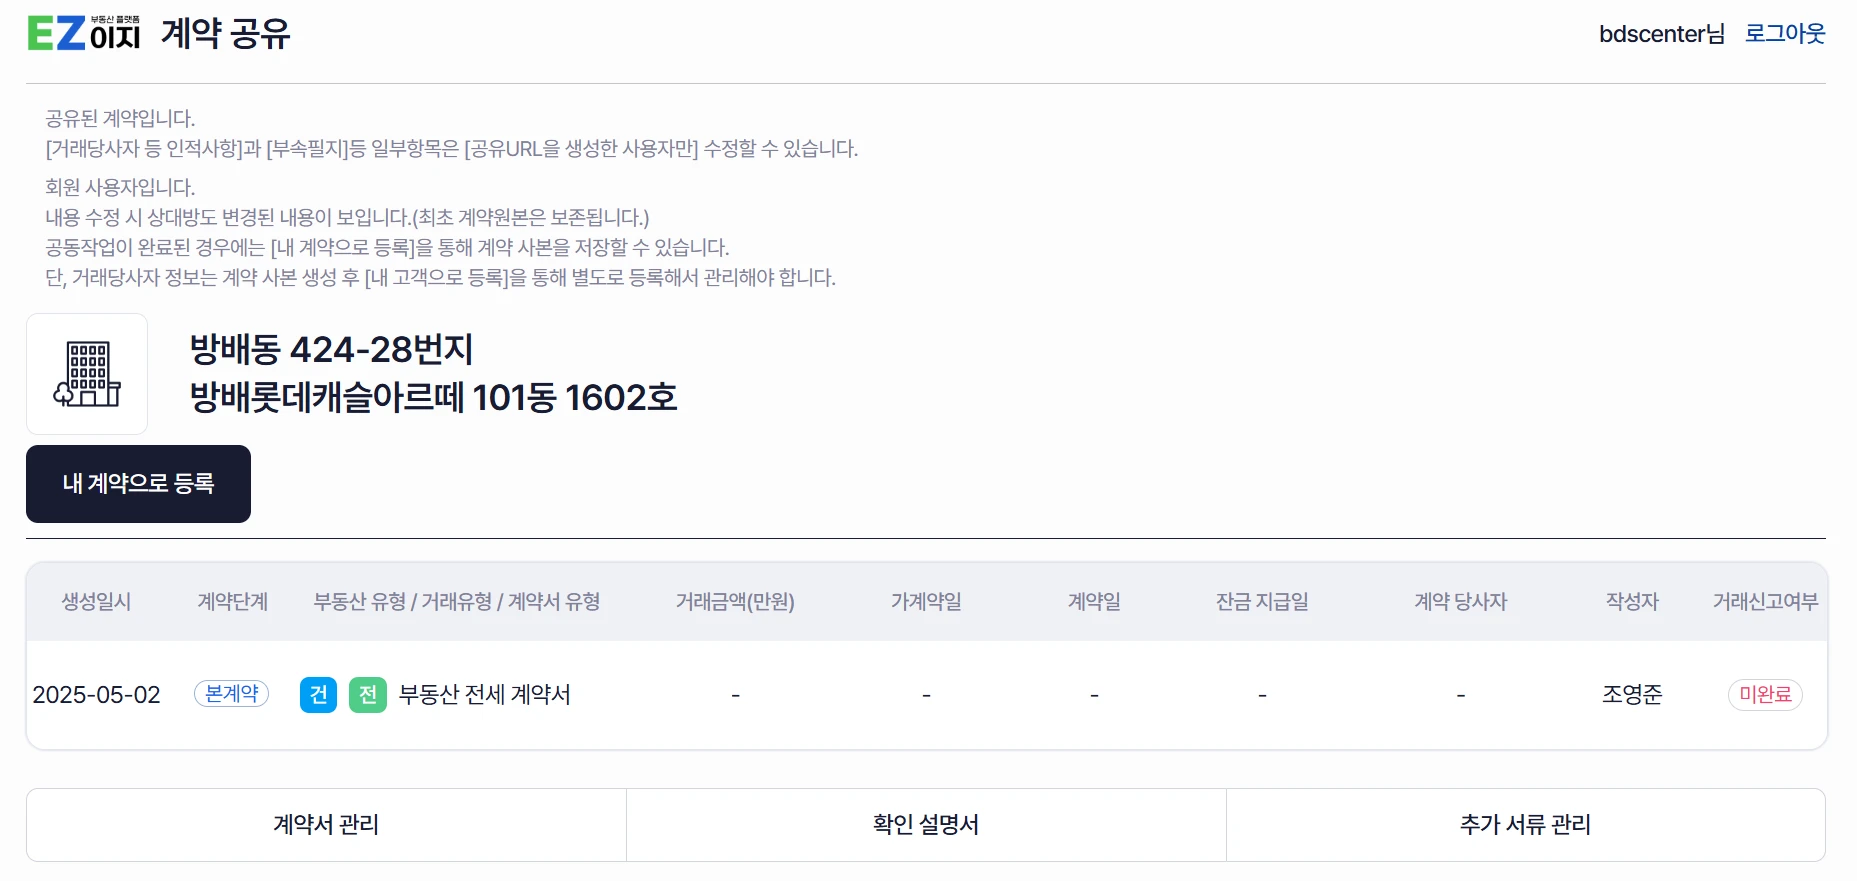Viewport: 1857px width, 881px height.
Task: Switch to the 확인 설명서 tab
Action: pos(926,825)
